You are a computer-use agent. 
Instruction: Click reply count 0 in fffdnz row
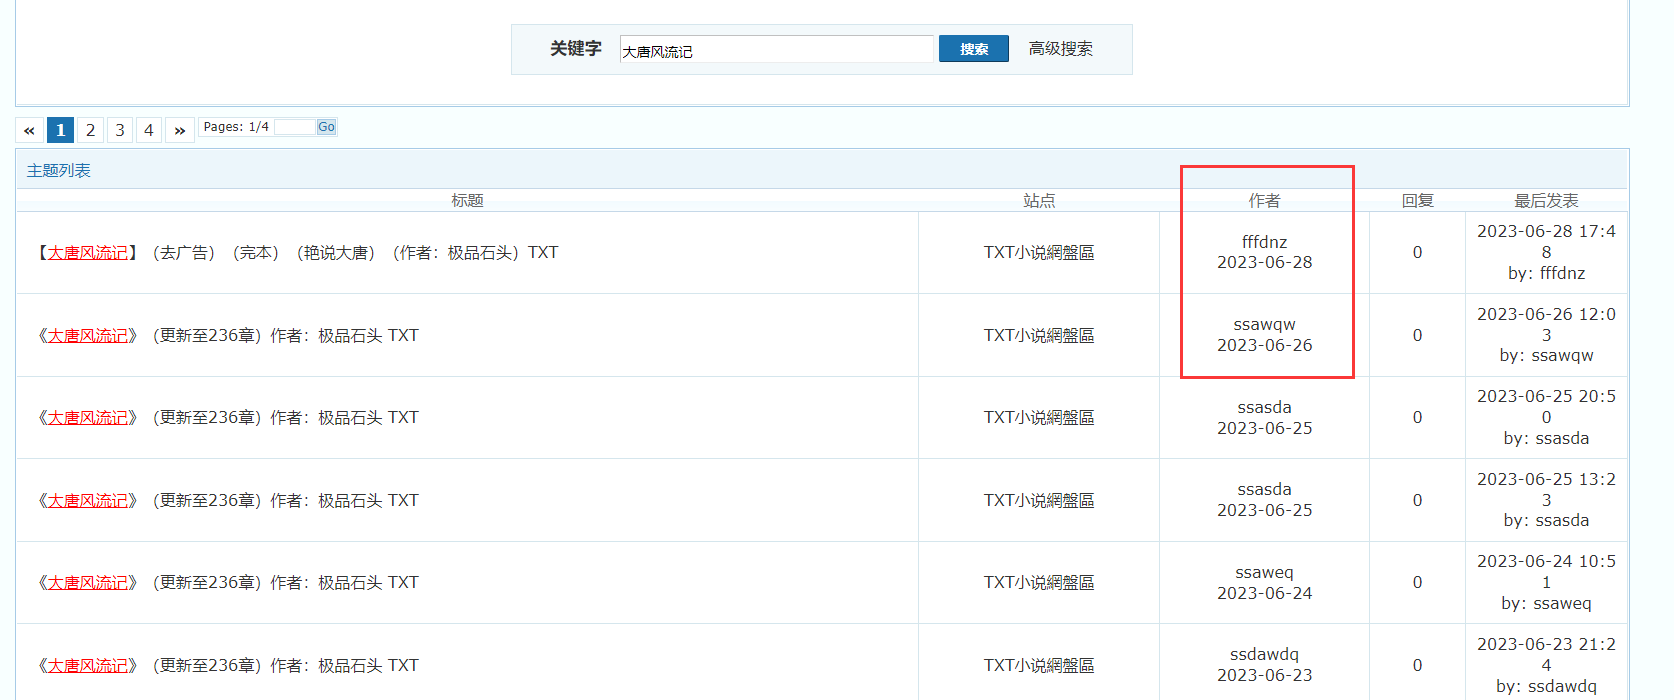tap(1417, 253)
